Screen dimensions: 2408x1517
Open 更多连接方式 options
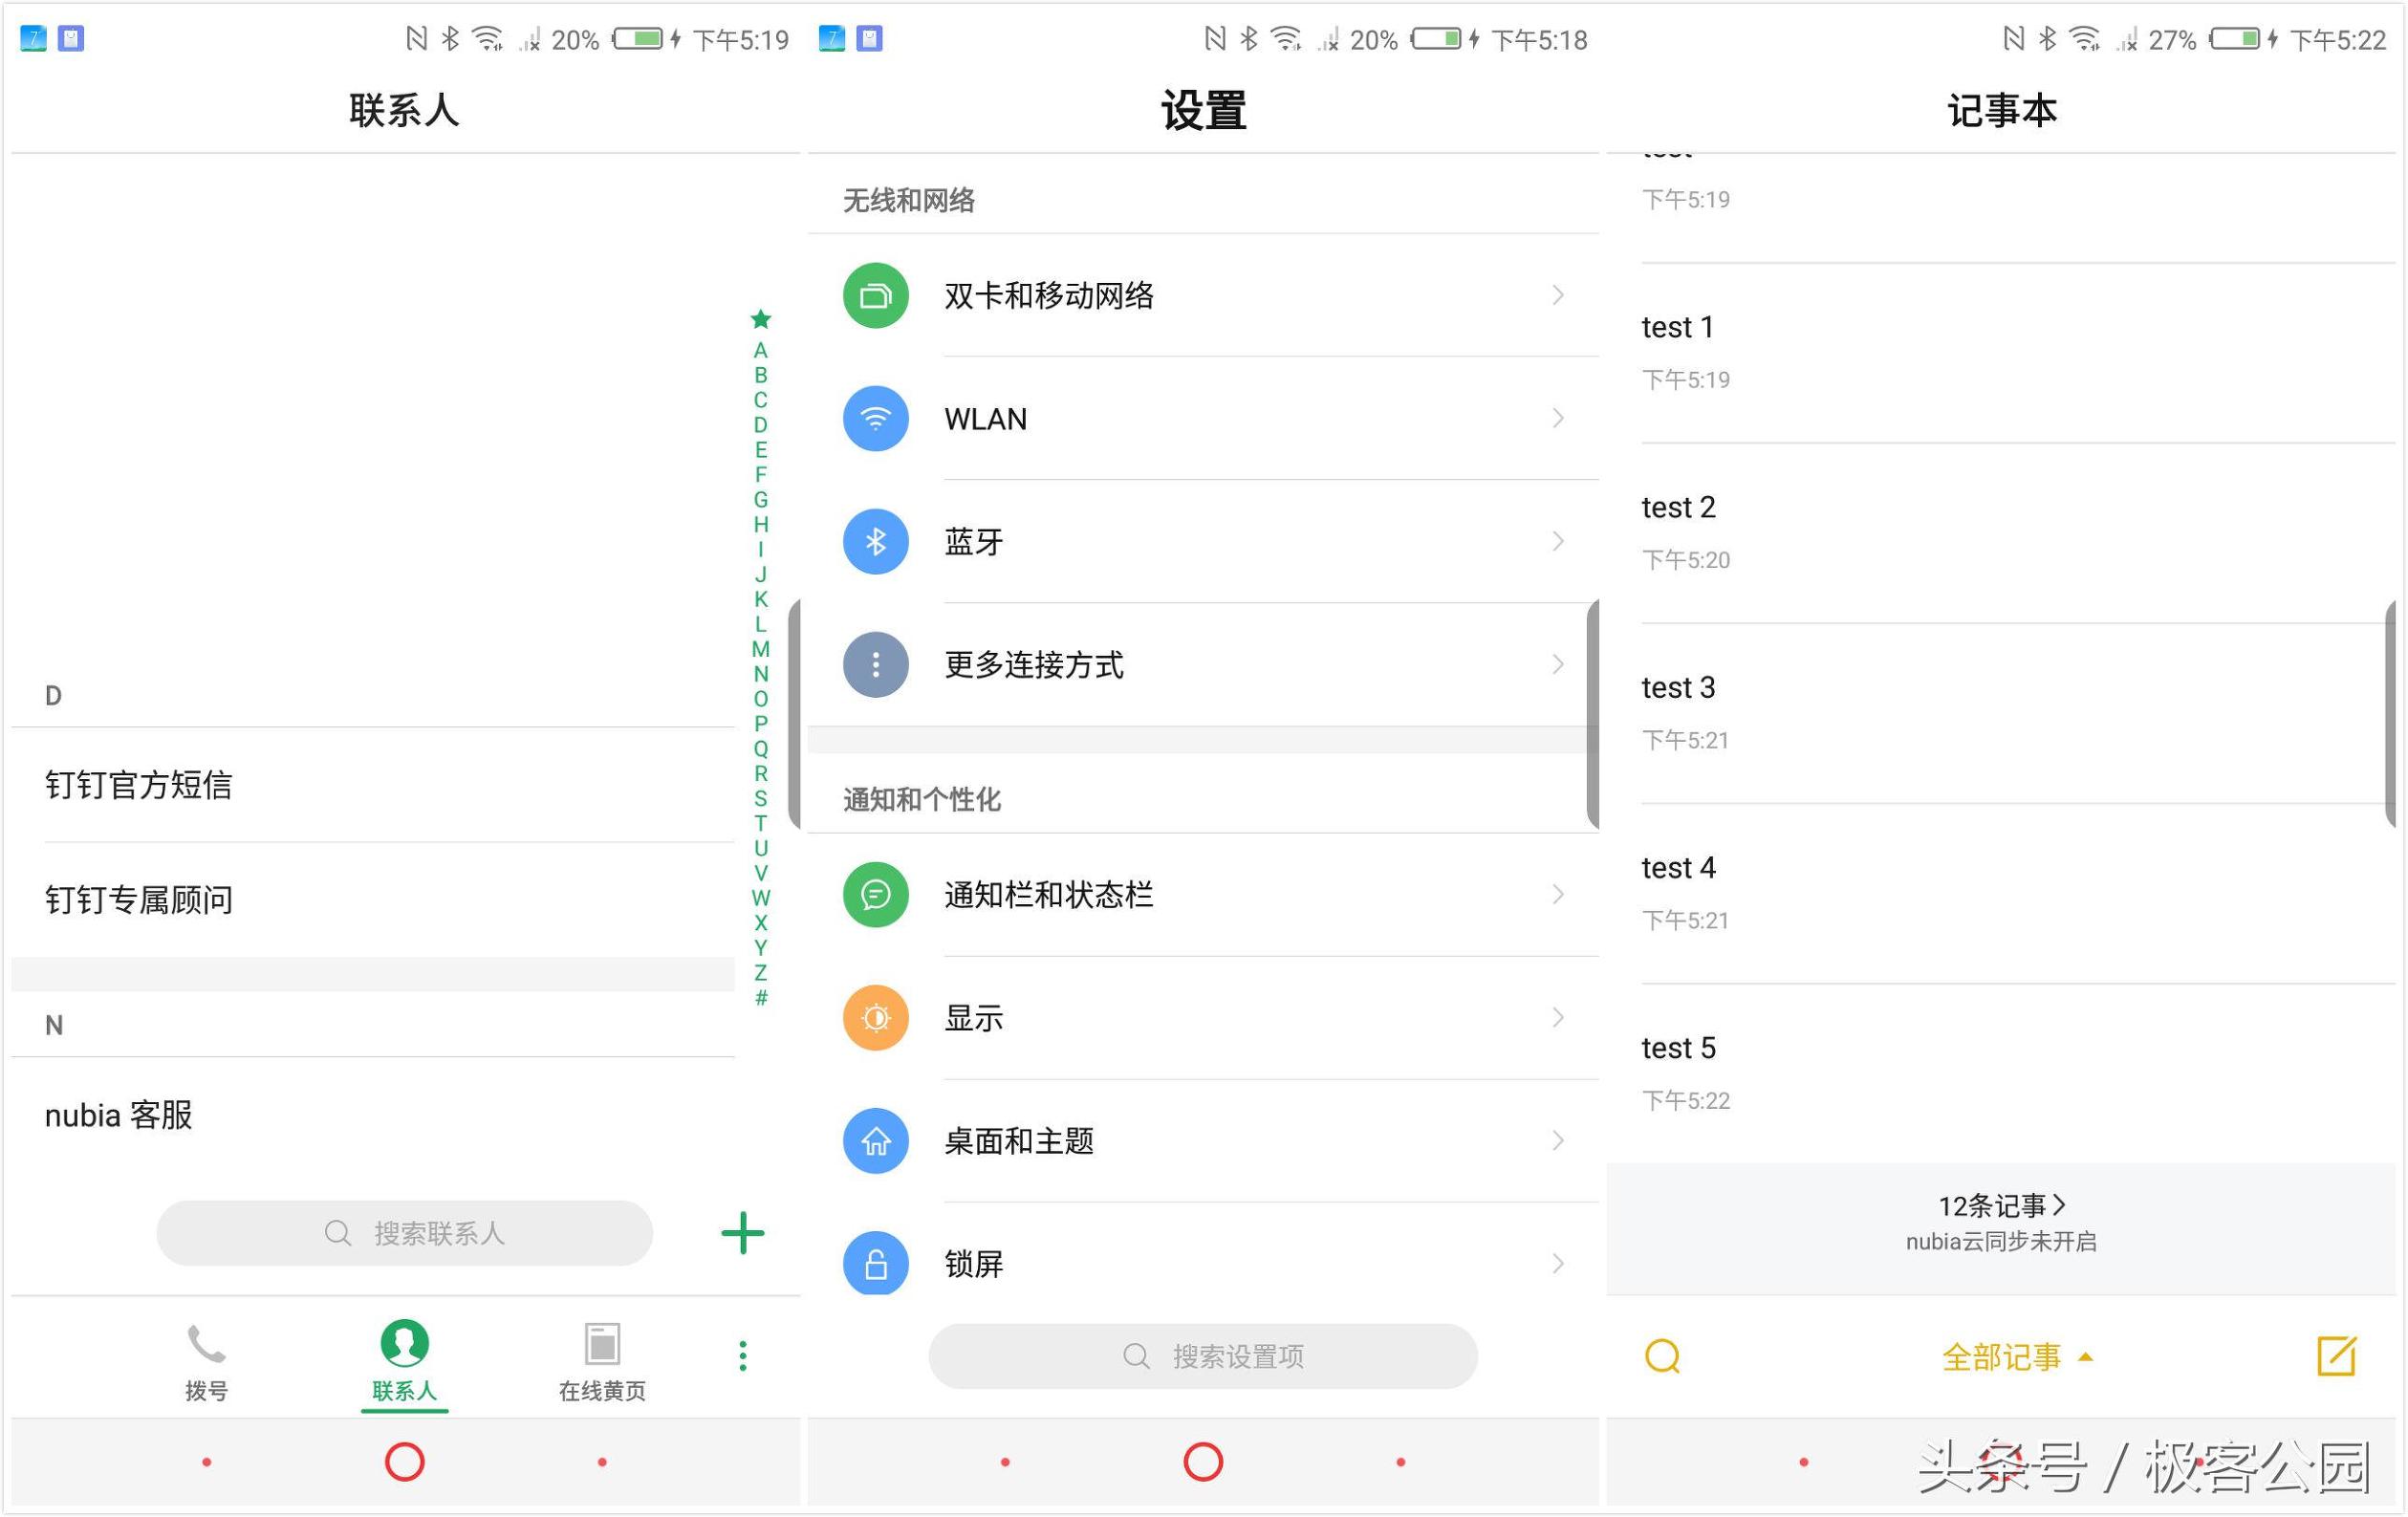click(1204, 666)
